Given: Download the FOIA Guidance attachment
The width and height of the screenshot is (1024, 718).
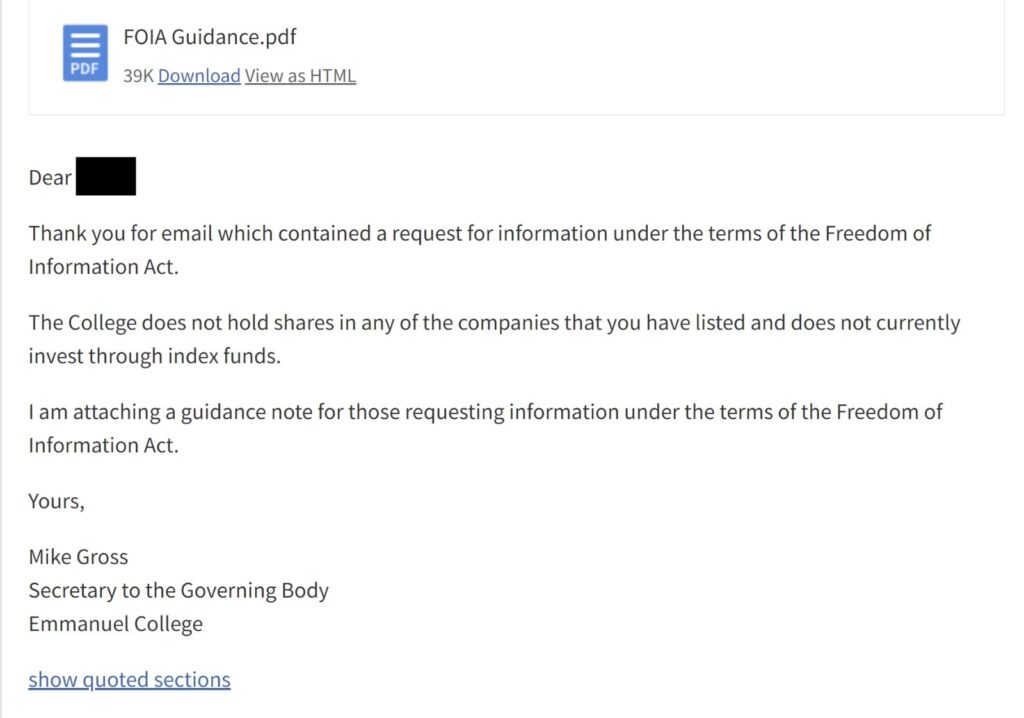Looking at the screenshot, I should [199, 76].
